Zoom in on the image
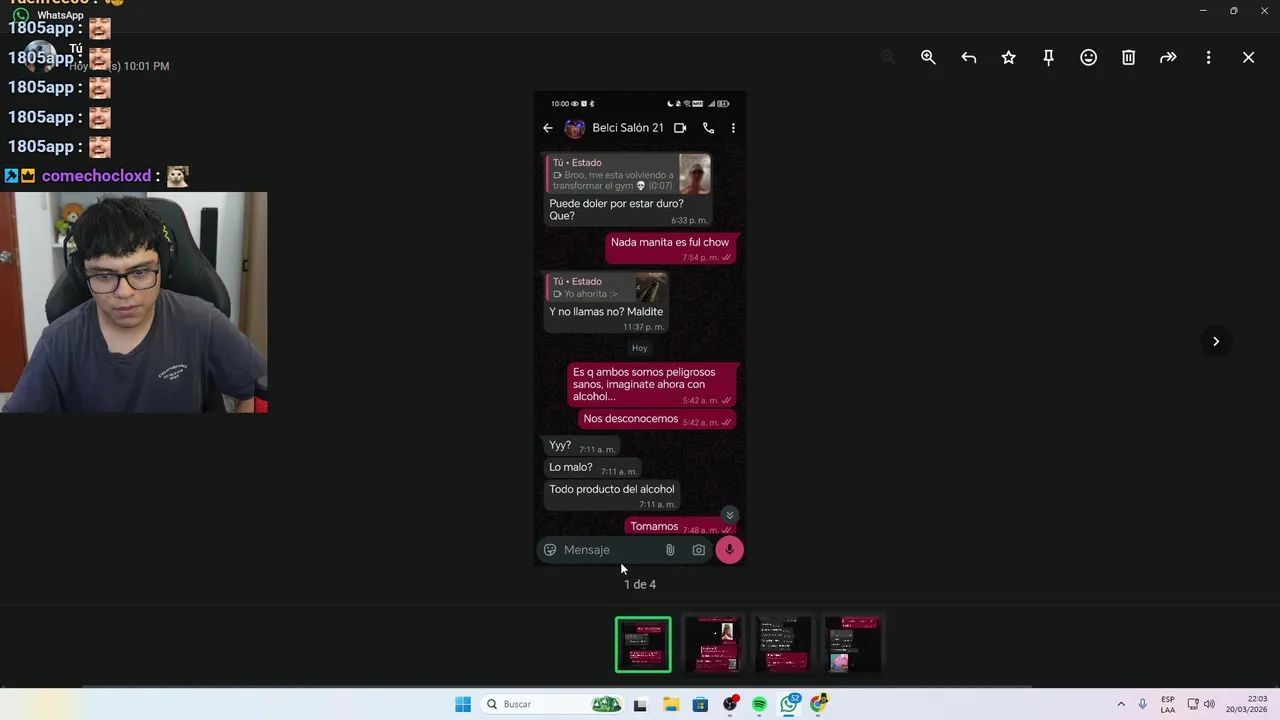This screenshot has width=1280, height=720. pos(928,58)
